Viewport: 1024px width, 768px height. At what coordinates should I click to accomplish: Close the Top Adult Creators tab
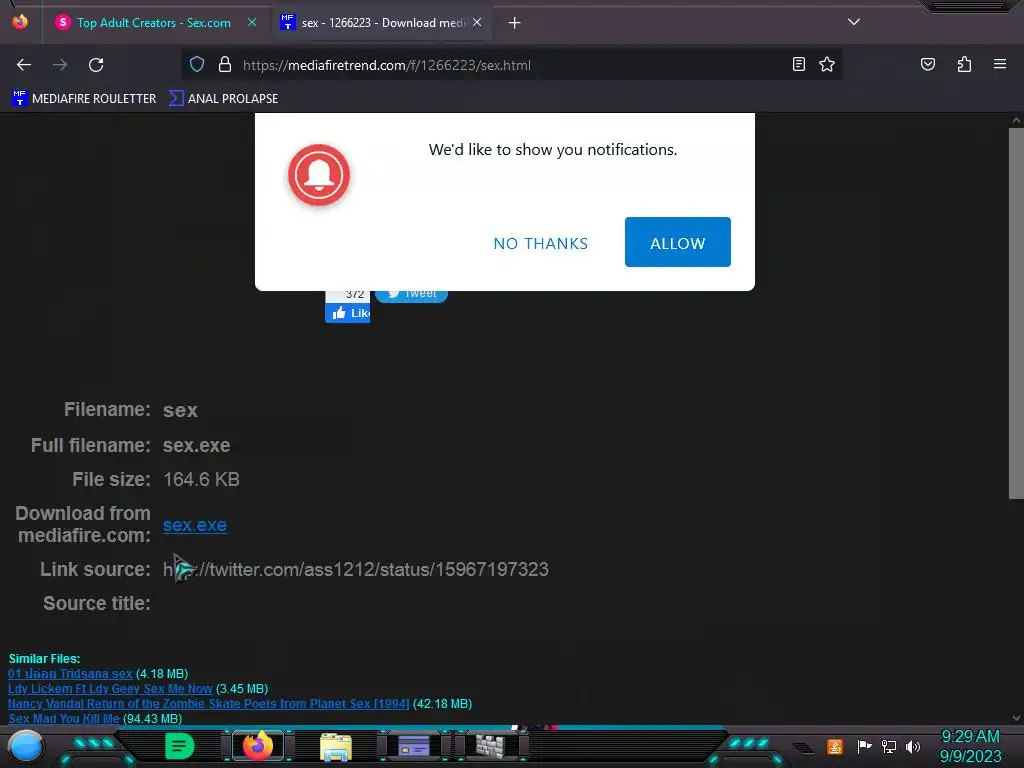tap(252, 22)
